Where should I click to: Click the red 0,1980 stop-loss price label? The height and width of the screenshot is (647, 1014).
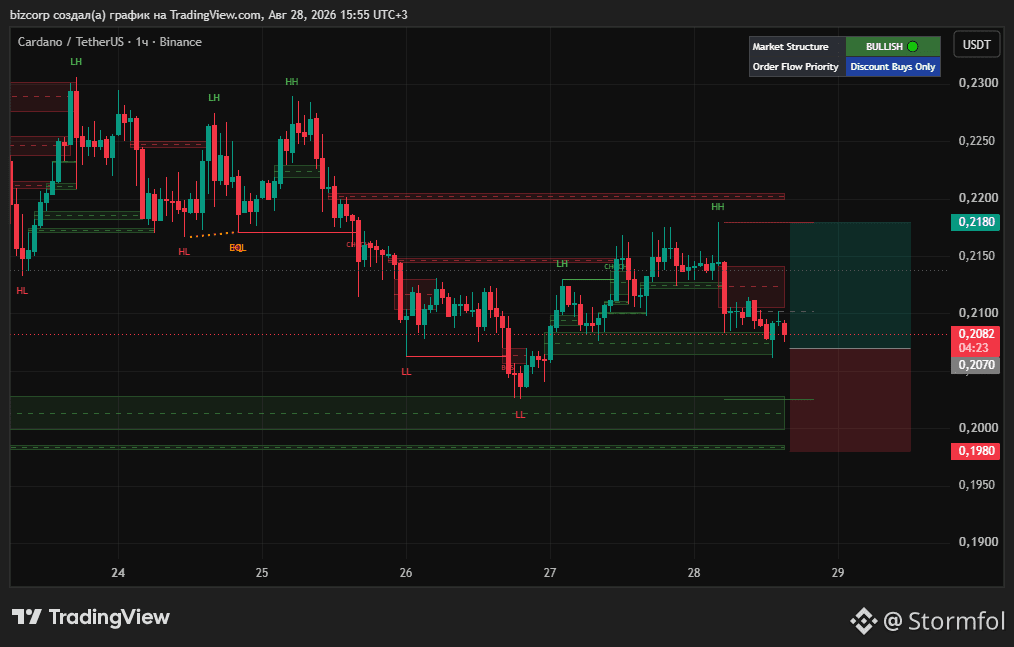976,451
